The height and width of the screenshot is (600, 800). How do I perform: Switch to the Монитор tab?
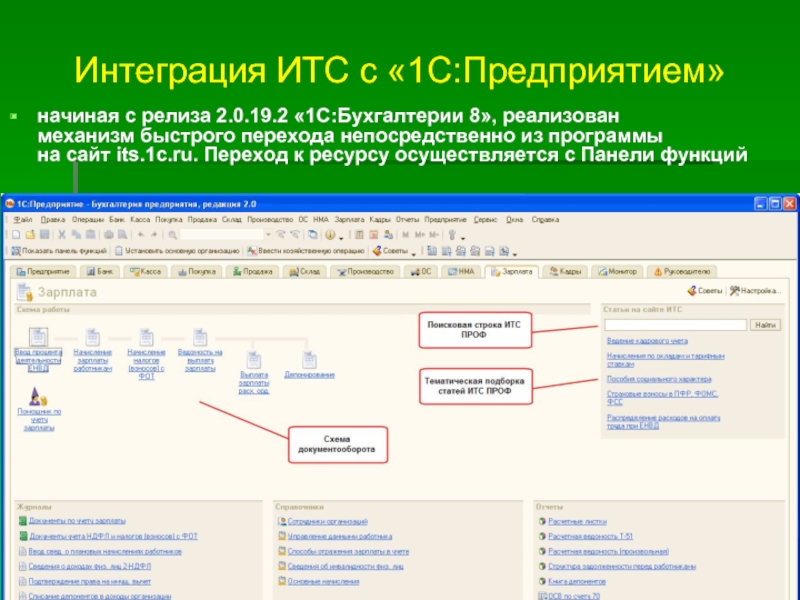coord(618,271)
